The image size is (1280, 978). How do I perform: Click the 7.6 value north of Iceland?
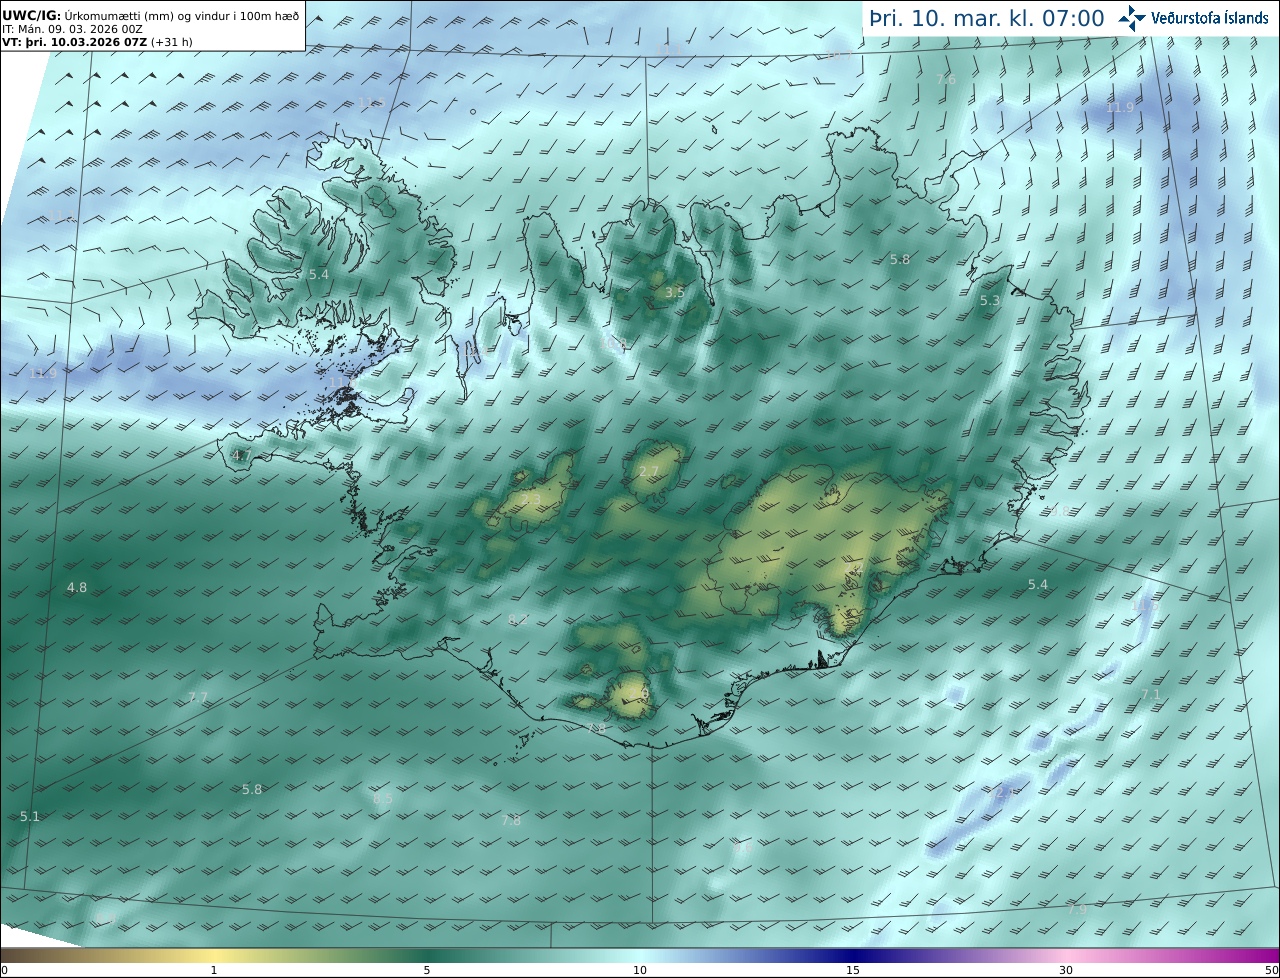[x=946, y=79]
